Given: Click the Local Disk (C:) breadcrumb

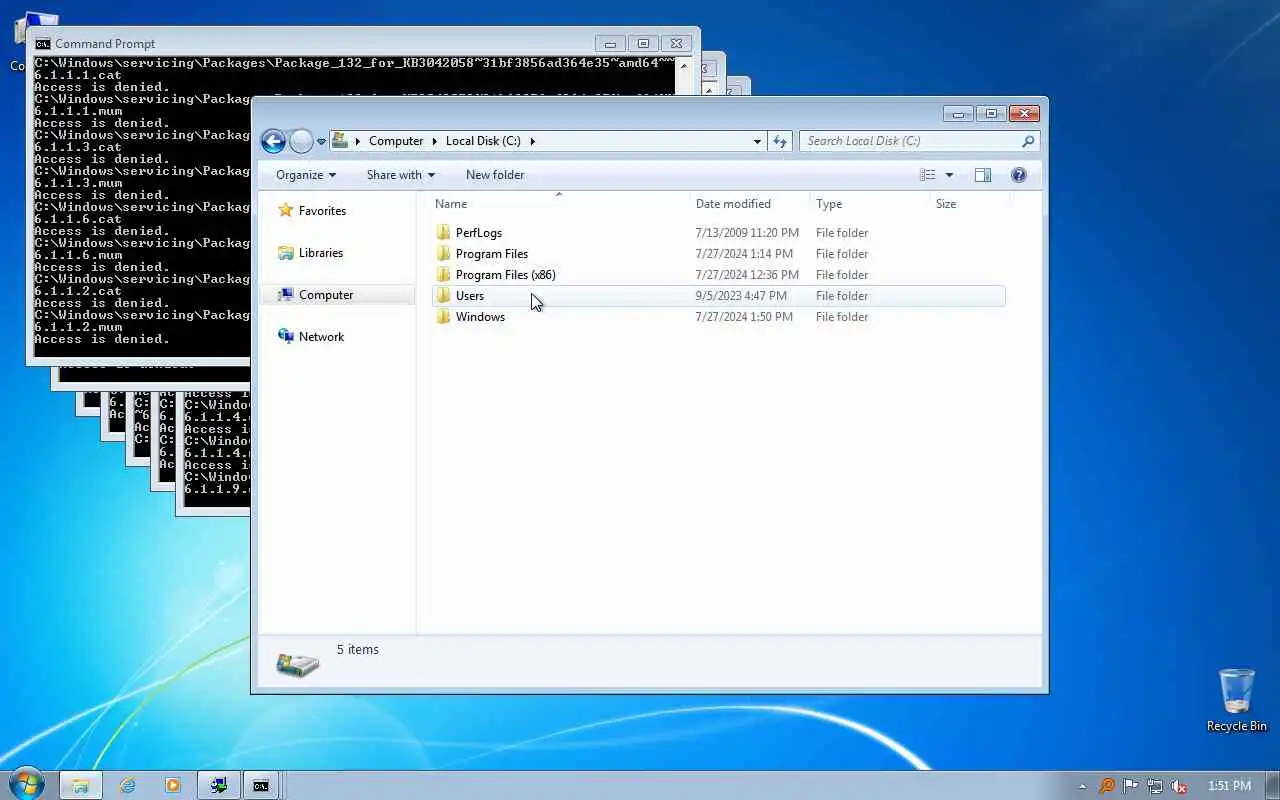Looking at the screenshot, I should pos(483,141).
